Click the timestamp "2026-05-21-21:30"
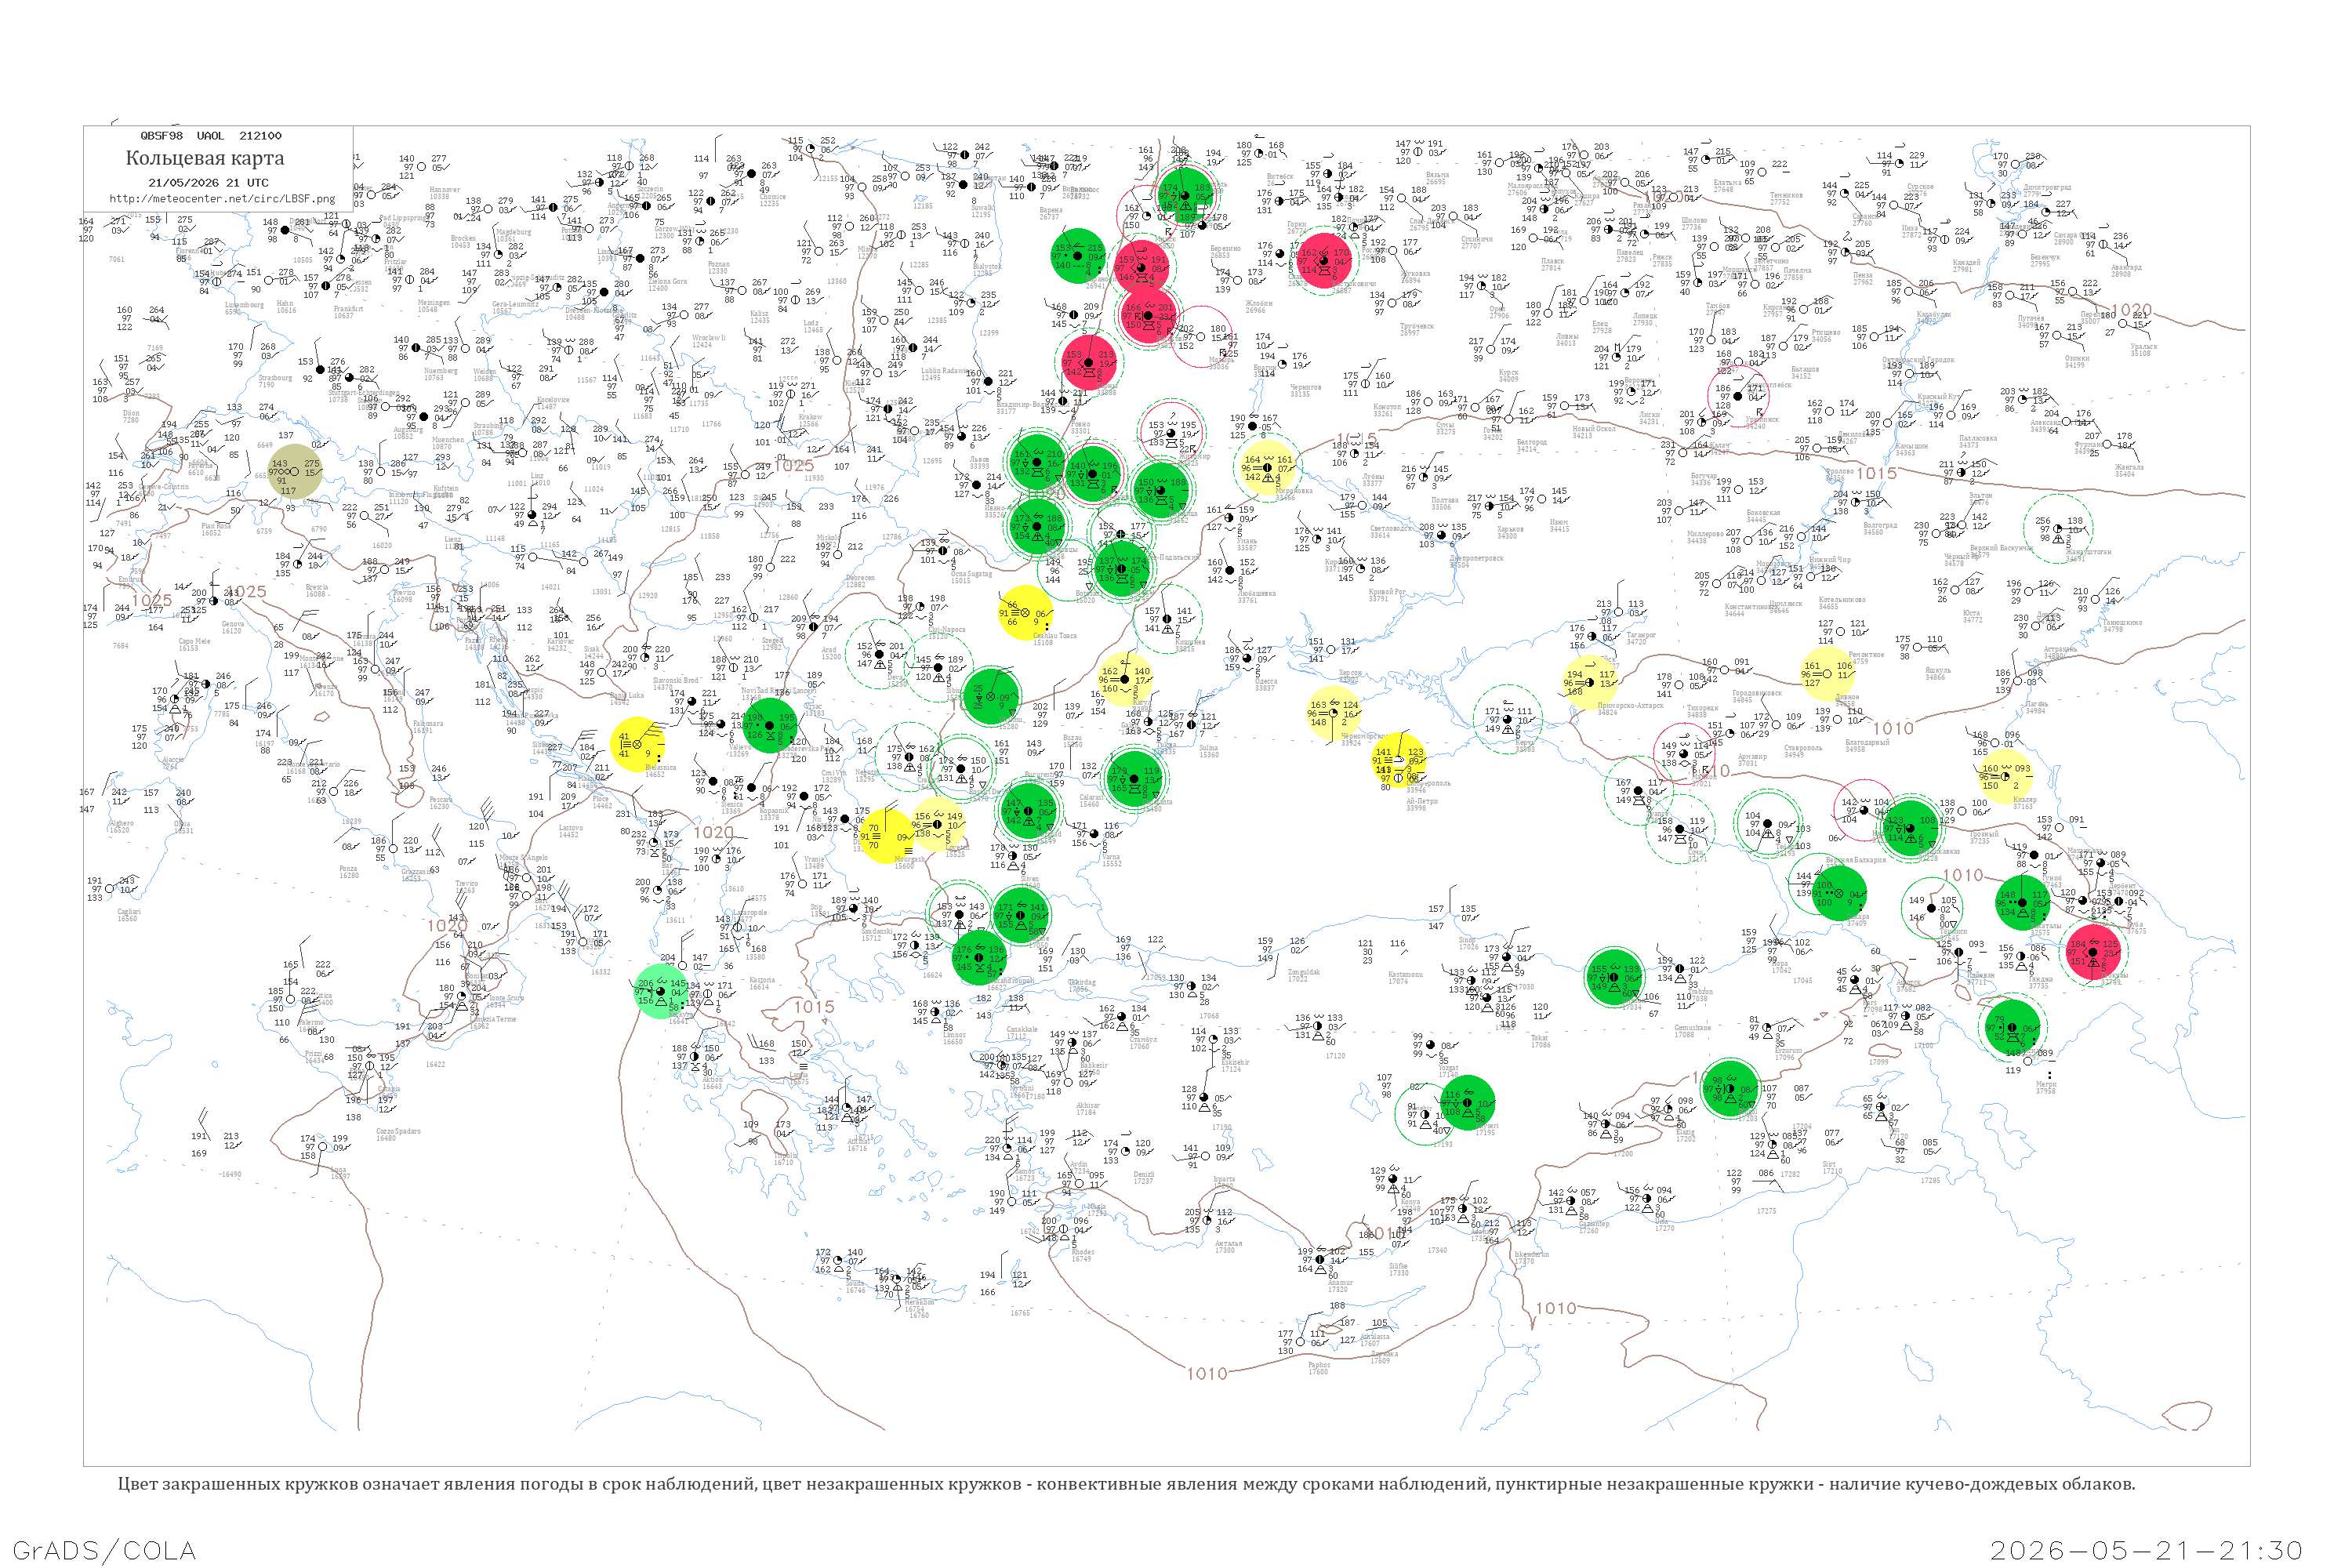Screen dimensions: 2352x1568 (2146, 1550)
